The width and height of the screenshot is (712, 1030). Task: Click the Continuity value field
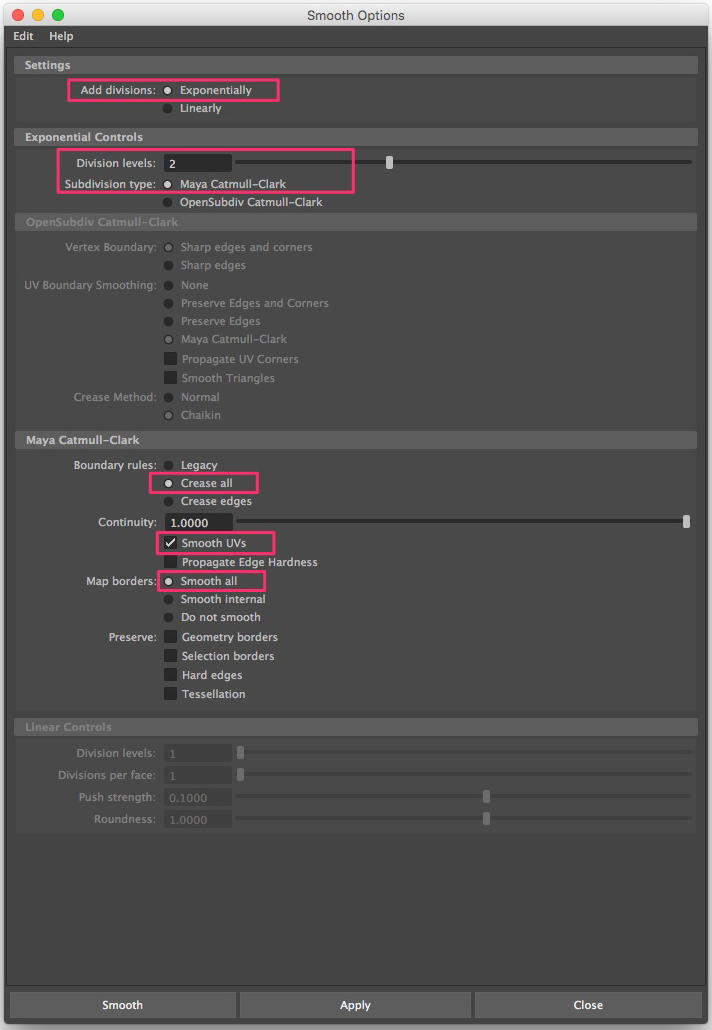[x=198, y=522]
